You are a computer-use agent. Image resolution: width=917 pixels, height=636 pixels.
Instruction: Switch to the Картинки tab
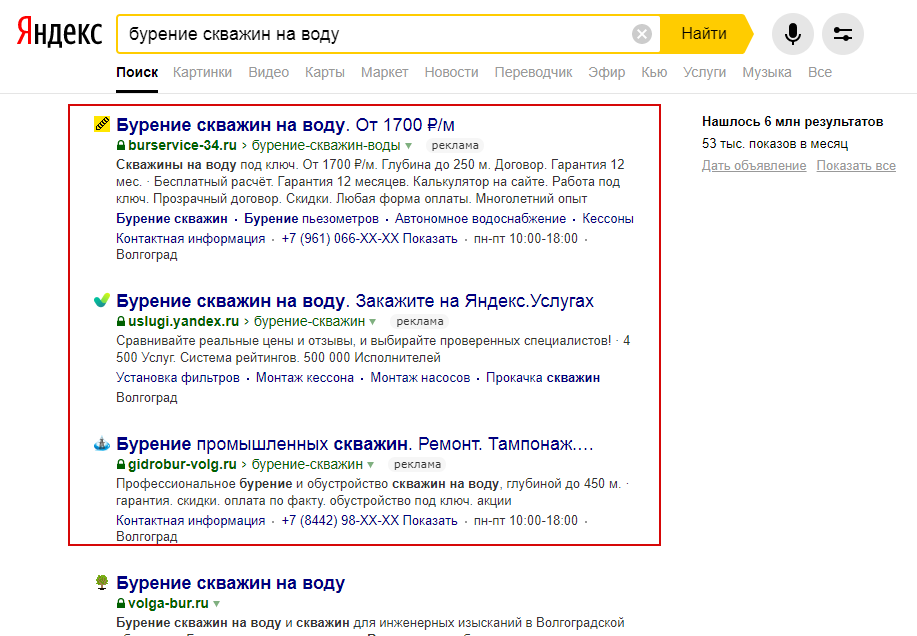point(202,72)
